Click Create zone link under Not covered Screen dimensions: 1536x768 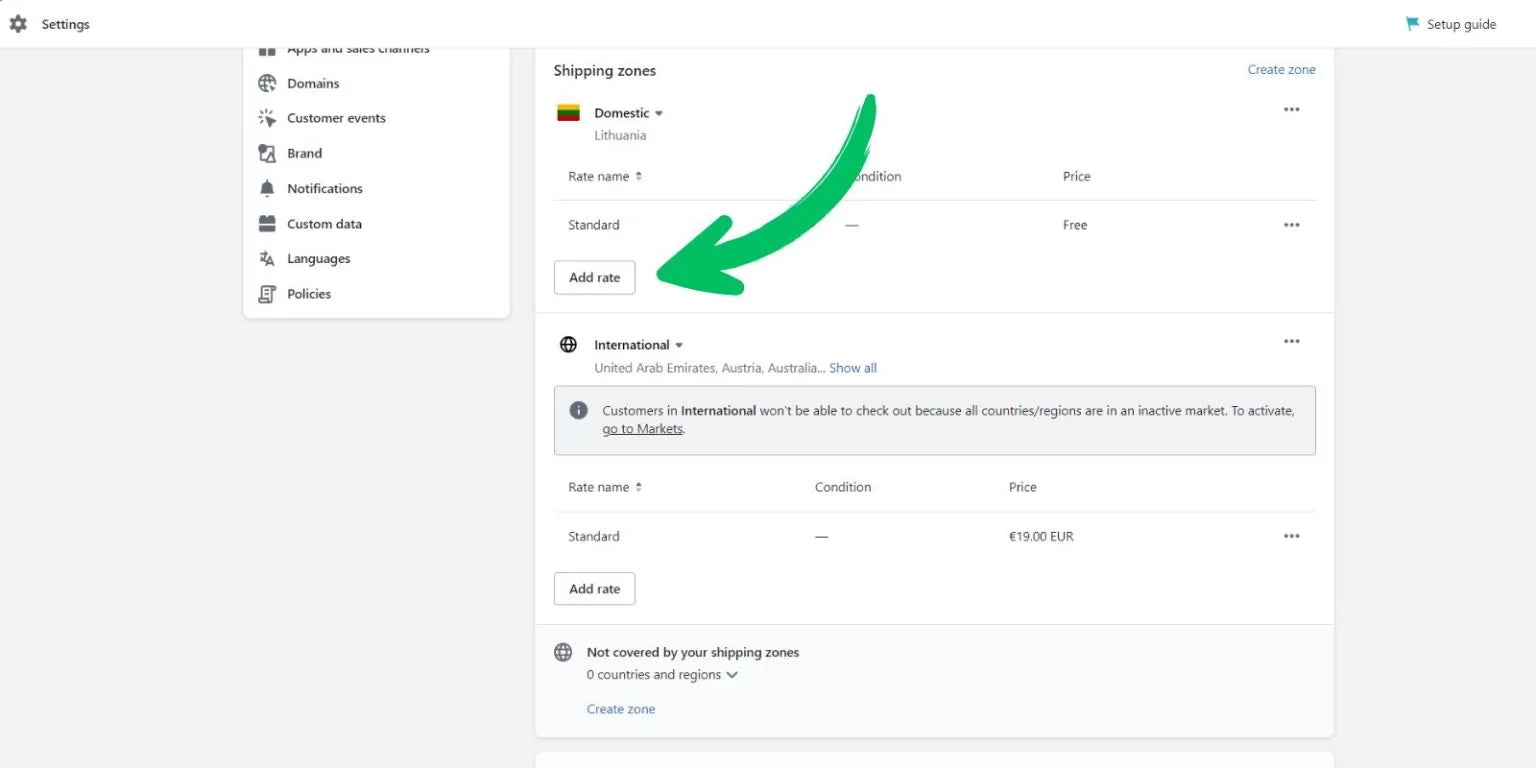tap(621, 709)
